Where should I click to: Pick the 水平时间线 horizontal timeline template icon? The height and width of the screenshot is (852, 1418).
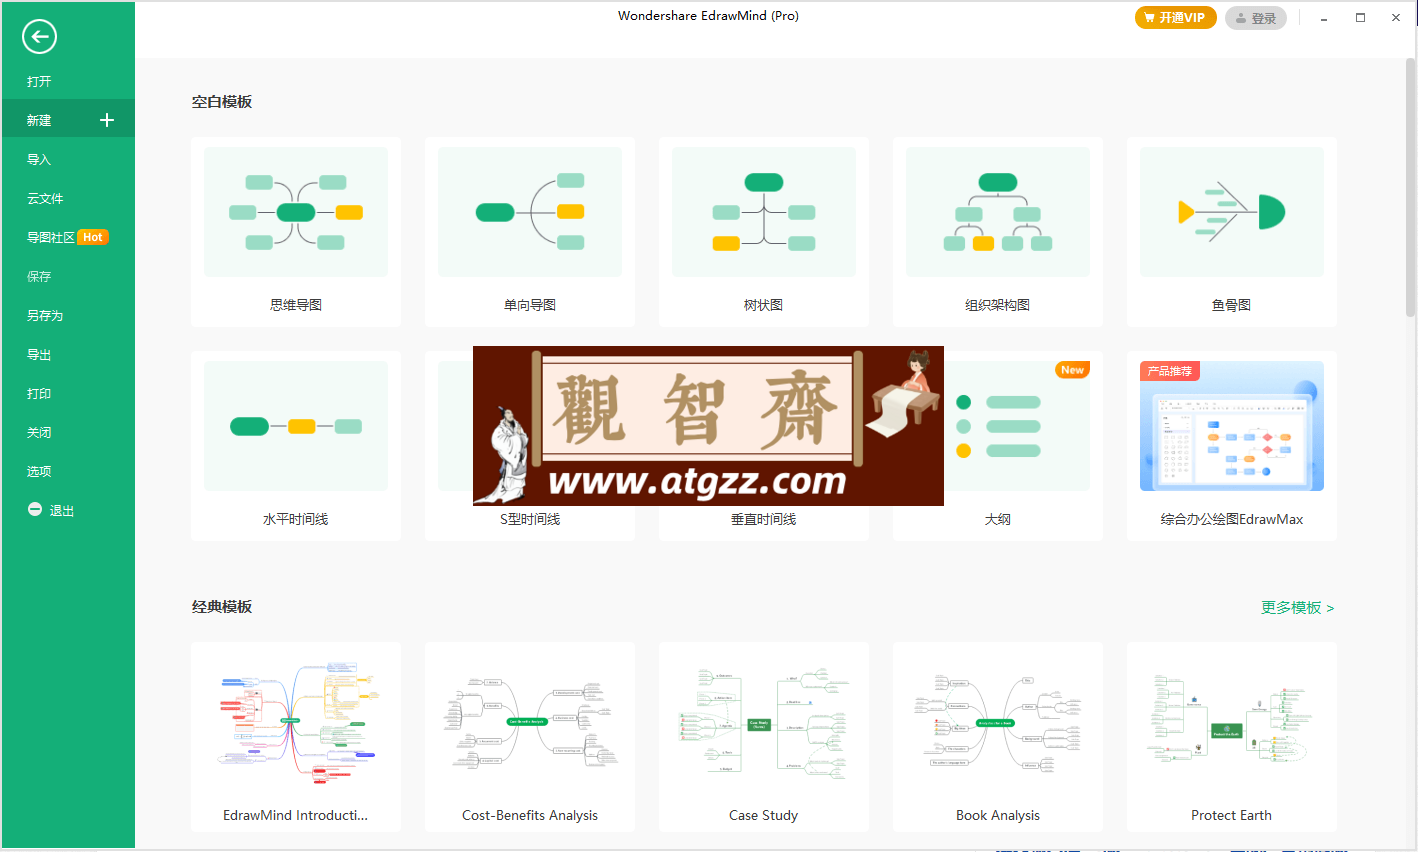pyautogui.click(x=296, y=426)
